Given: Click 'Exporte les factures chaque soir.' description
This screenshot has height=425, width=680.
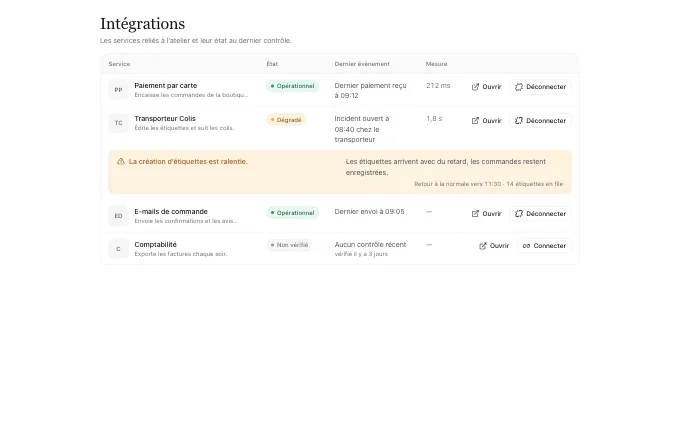Looking at the screenshot, I should pos(181,254).
